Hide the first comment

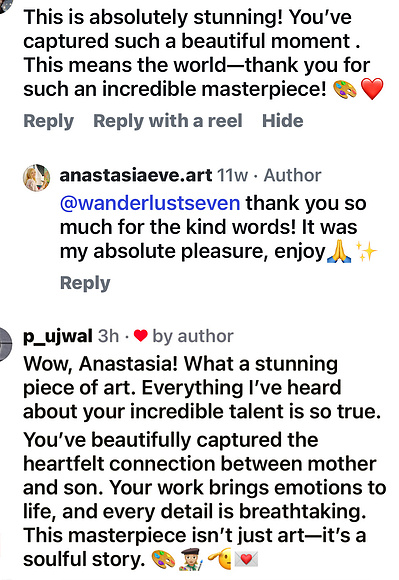(283, 121)
